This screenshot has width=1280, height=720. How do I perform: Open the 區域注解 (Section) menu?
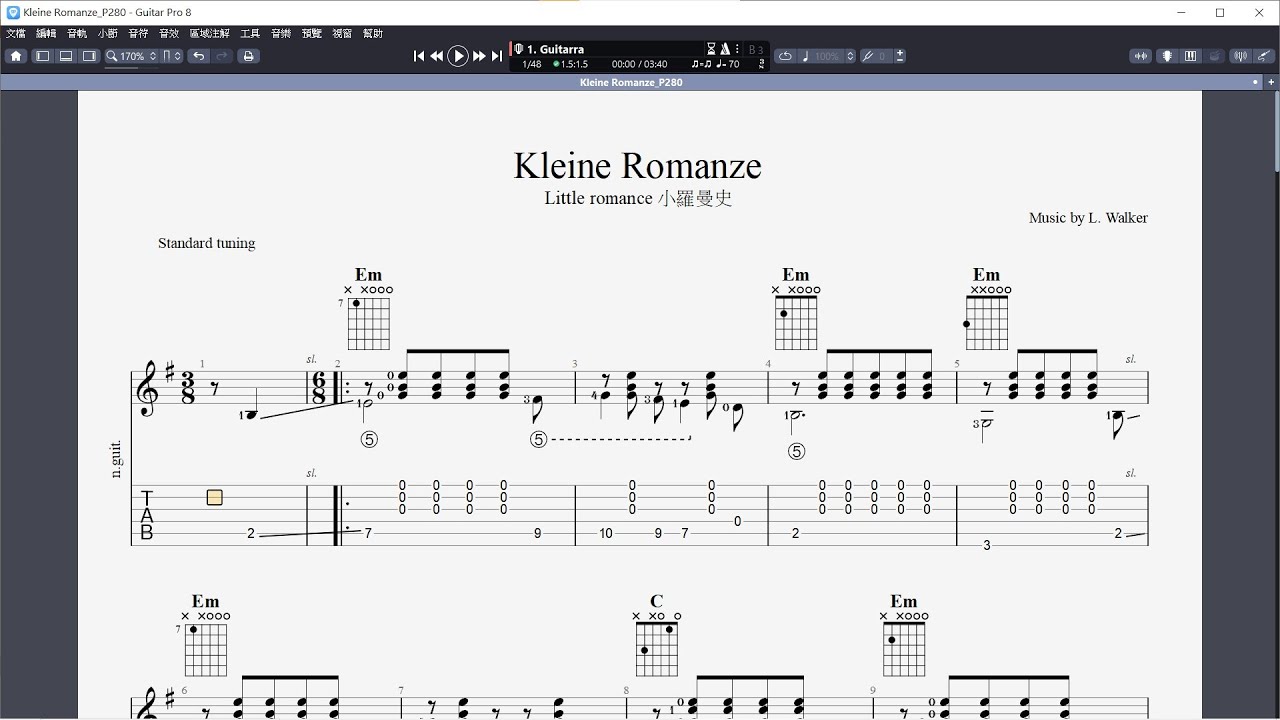210,33
